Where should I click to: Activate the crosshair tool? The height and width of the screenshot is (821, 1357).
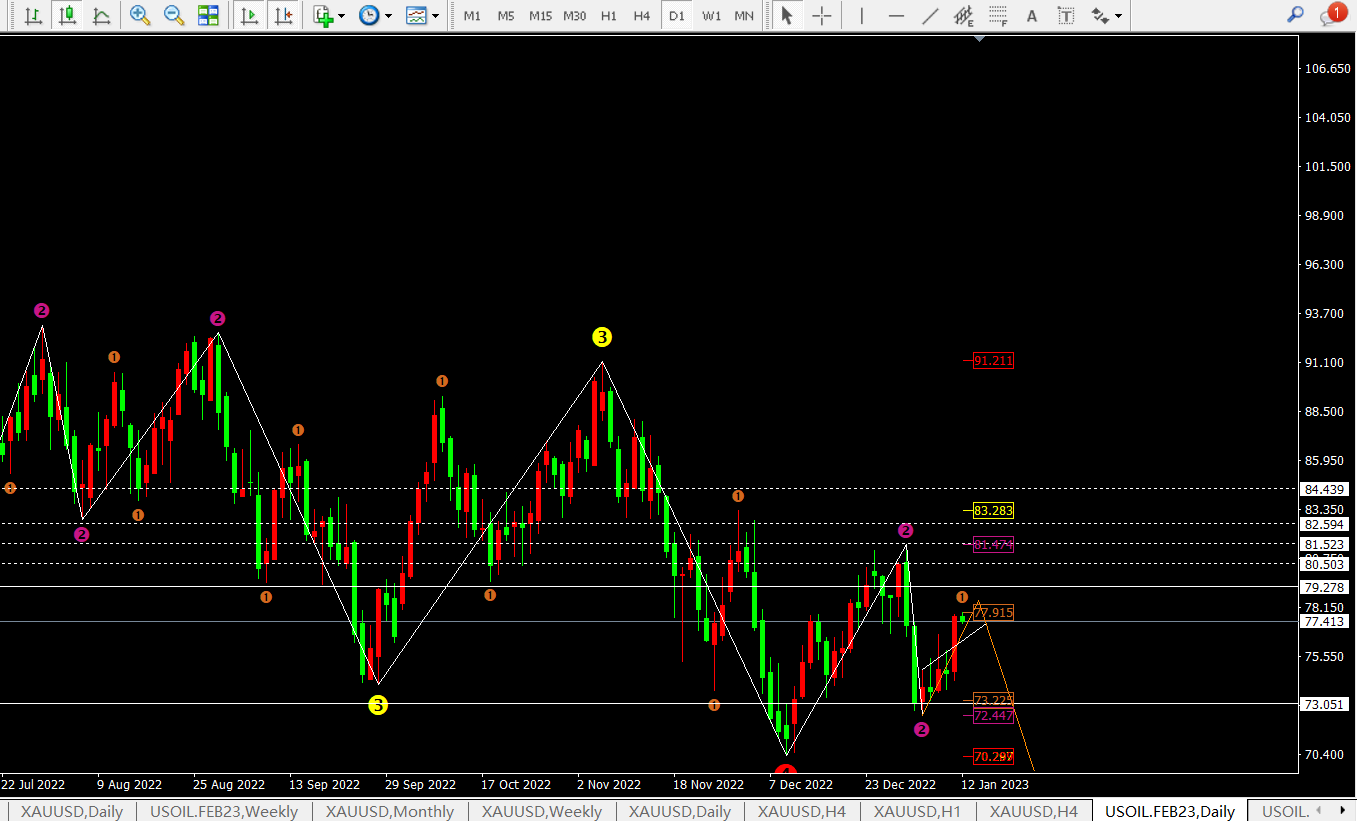pyautogui.click(x=821, y=15)
